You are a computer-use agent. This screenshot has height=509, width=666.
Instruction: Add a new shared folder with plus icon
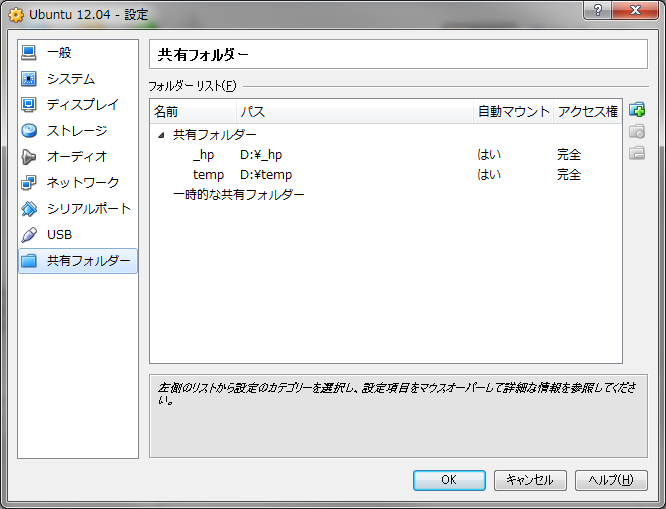pos(637,110)
